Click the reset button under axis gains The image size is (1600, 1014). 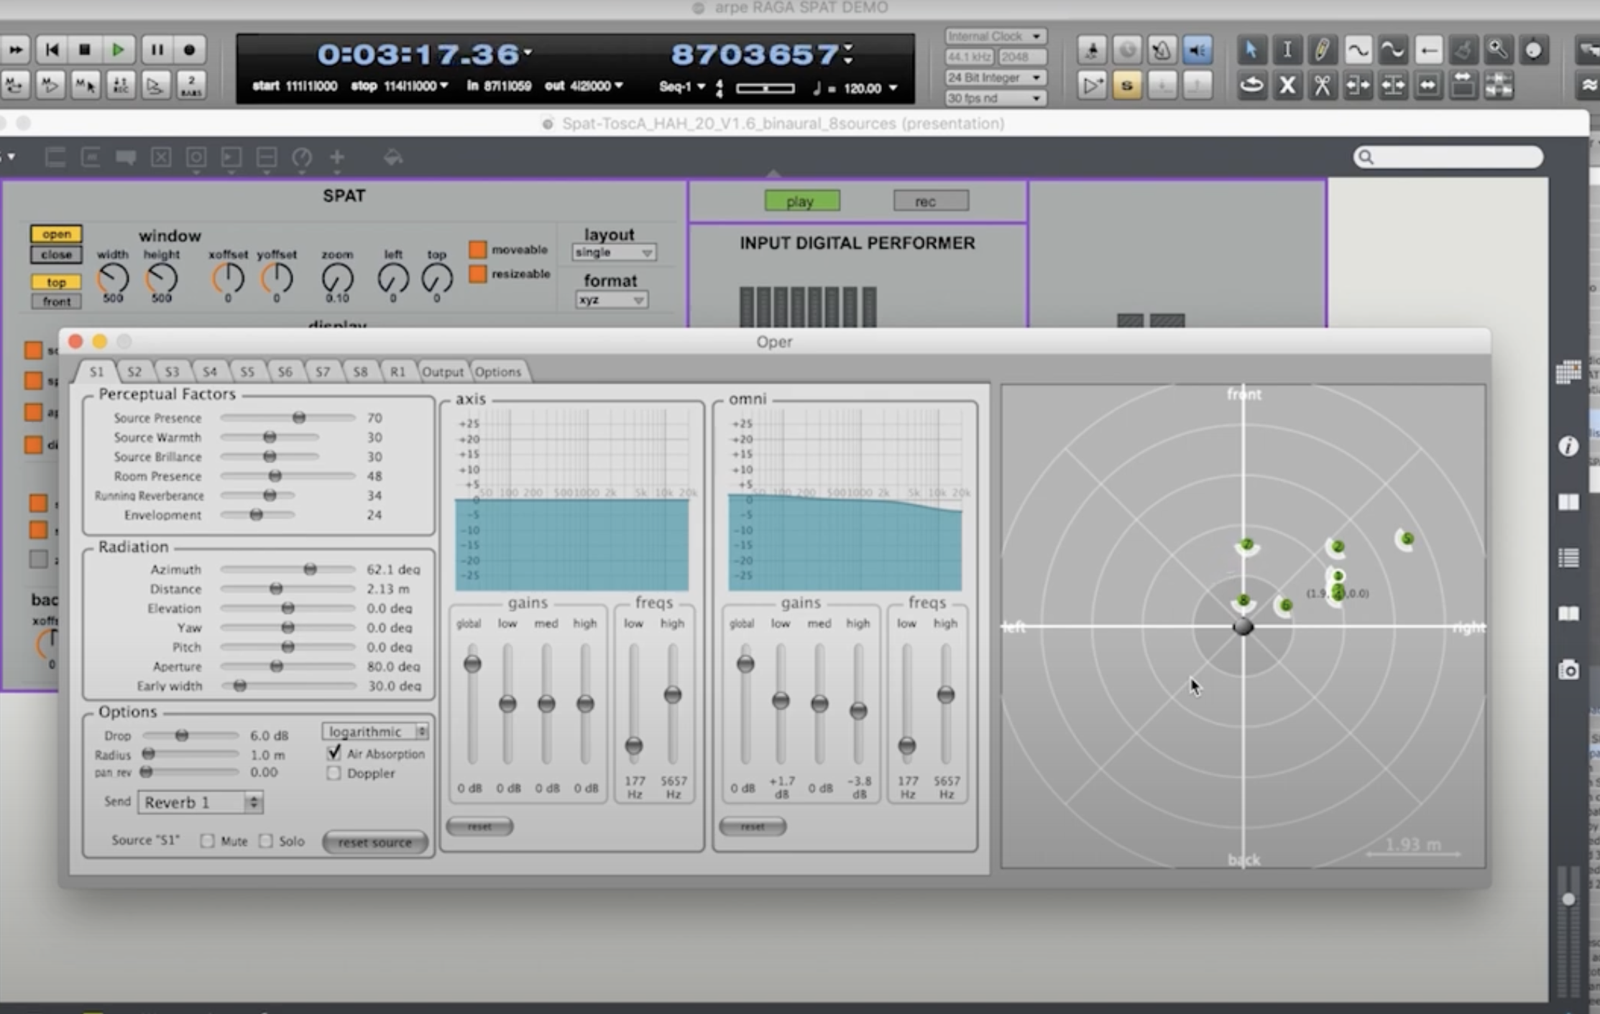pos(480,826)
